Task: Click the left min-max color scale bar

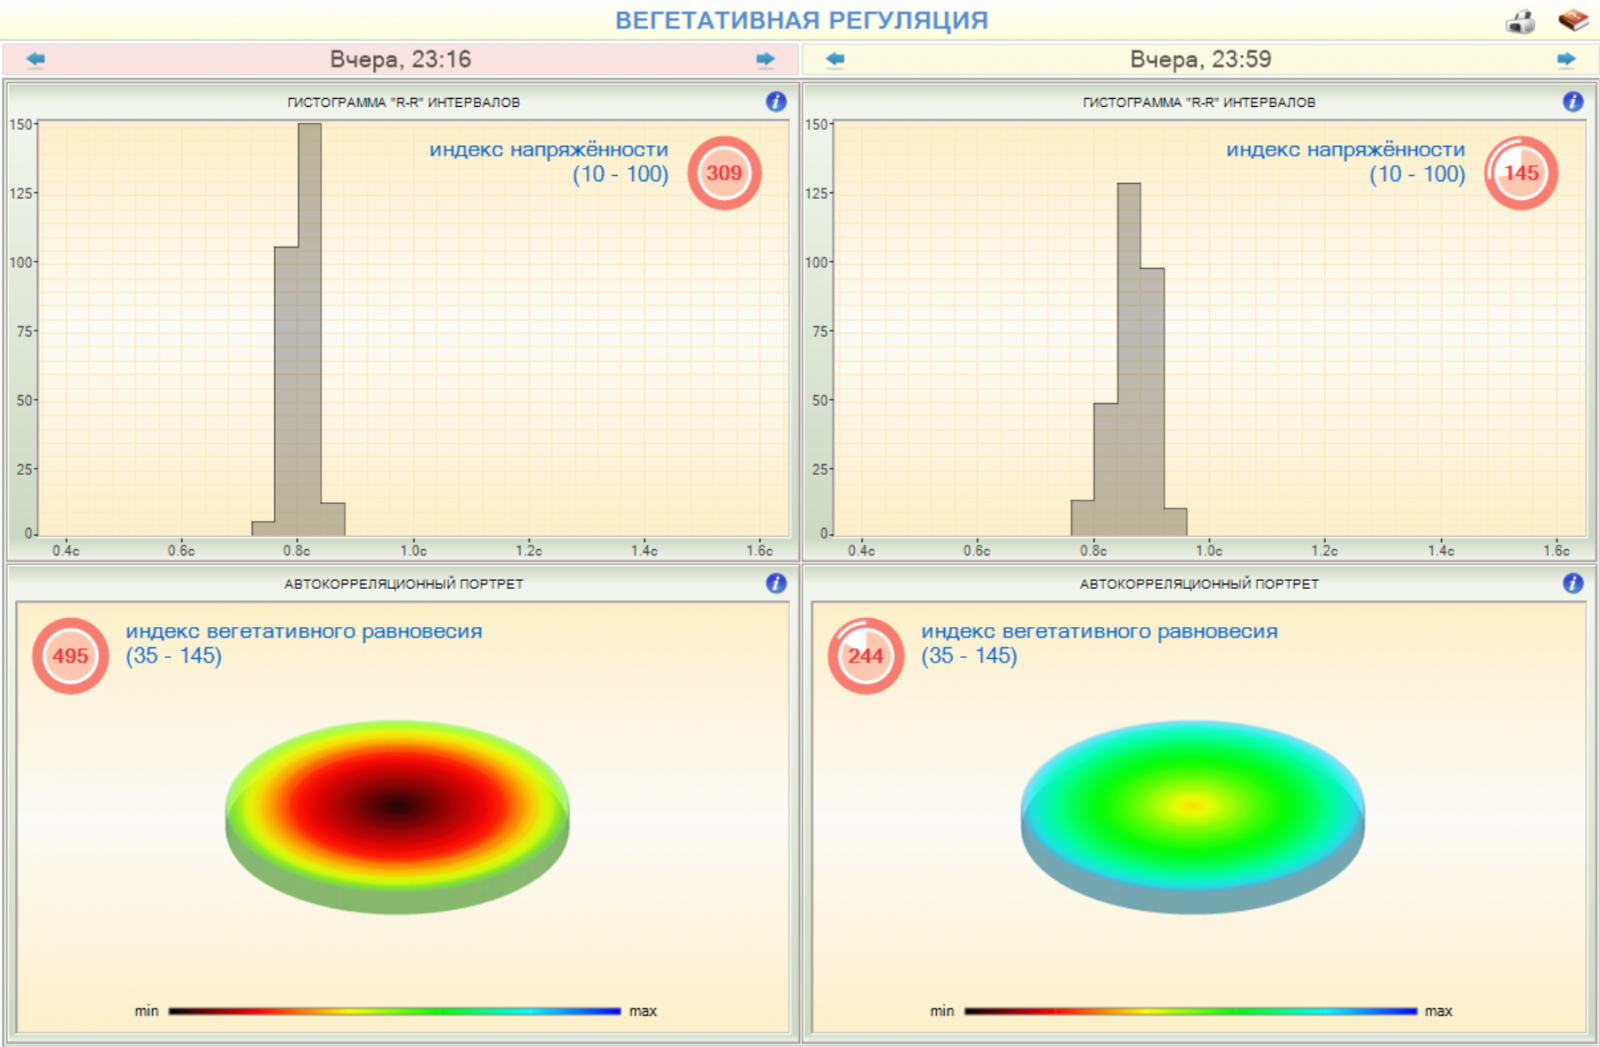Action: coord(395,1011)
